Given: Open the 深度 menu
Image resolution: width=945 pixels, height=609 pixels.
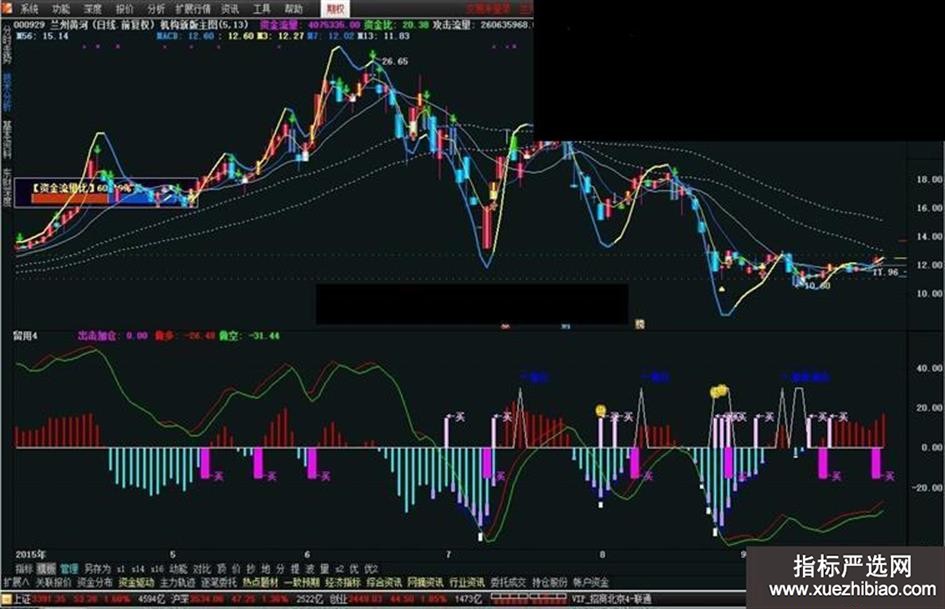Looking at the screenshot, I should (x=93, y=8).
